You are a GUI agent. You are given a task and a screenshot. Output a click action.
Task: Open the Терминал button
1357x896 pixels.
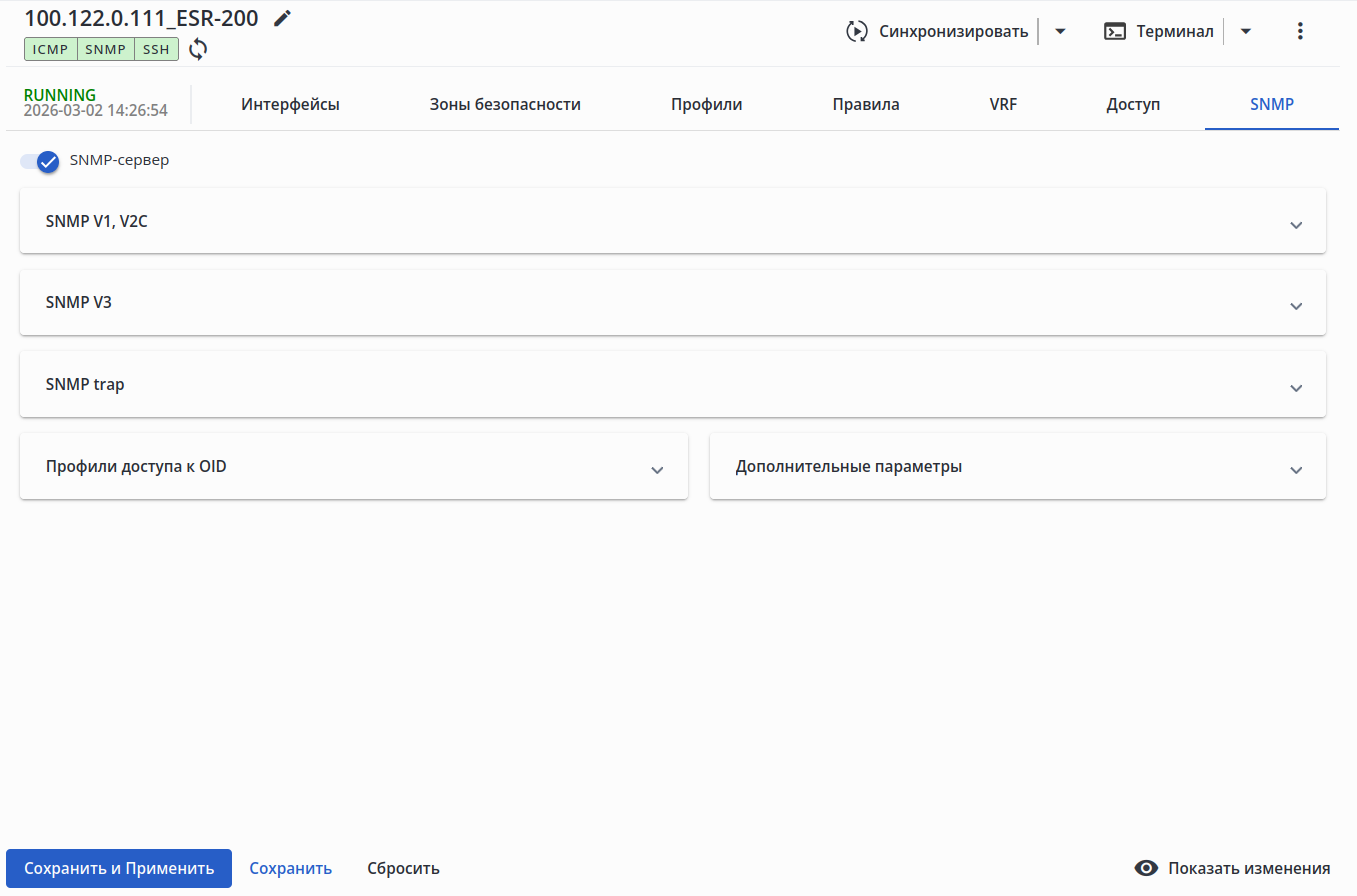coord(1158,31)
